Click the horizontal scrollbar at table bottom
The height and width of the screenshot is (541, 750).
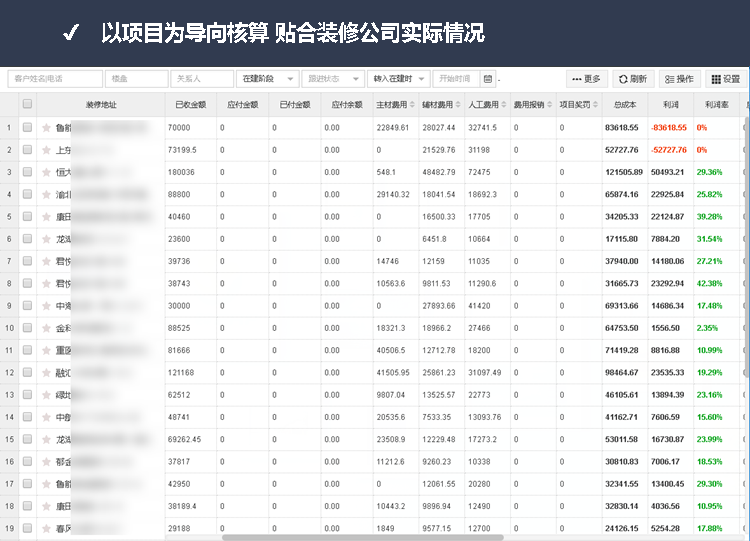(x=363, y=538)
